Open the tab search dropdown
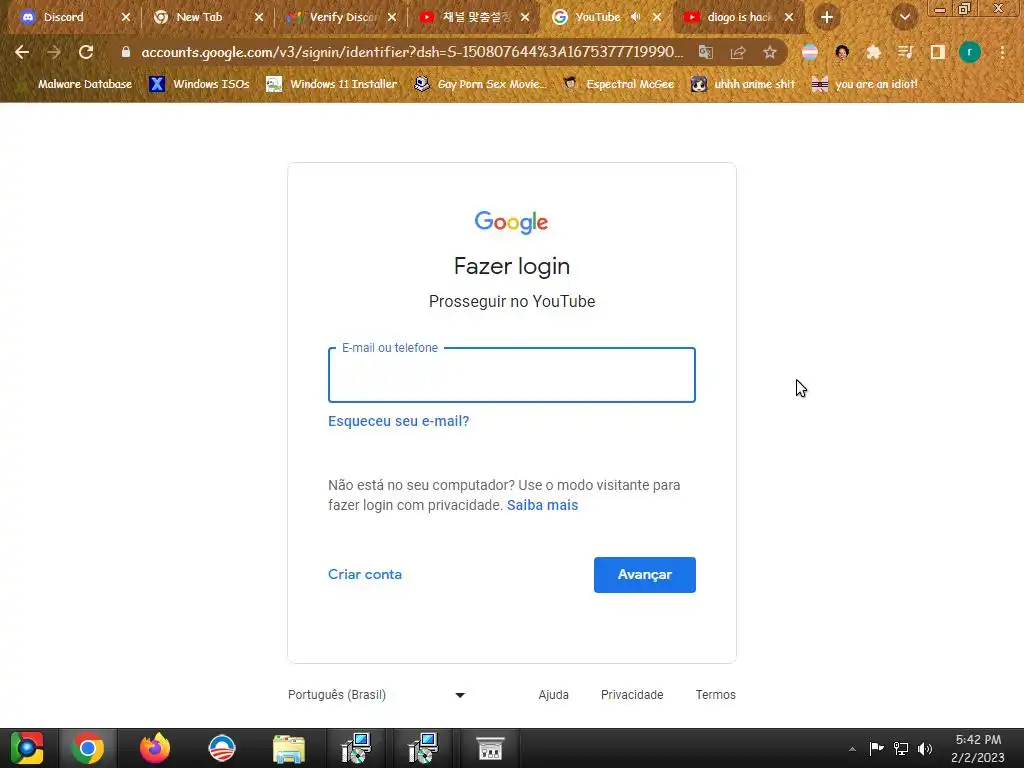 (x=904, y=18)
